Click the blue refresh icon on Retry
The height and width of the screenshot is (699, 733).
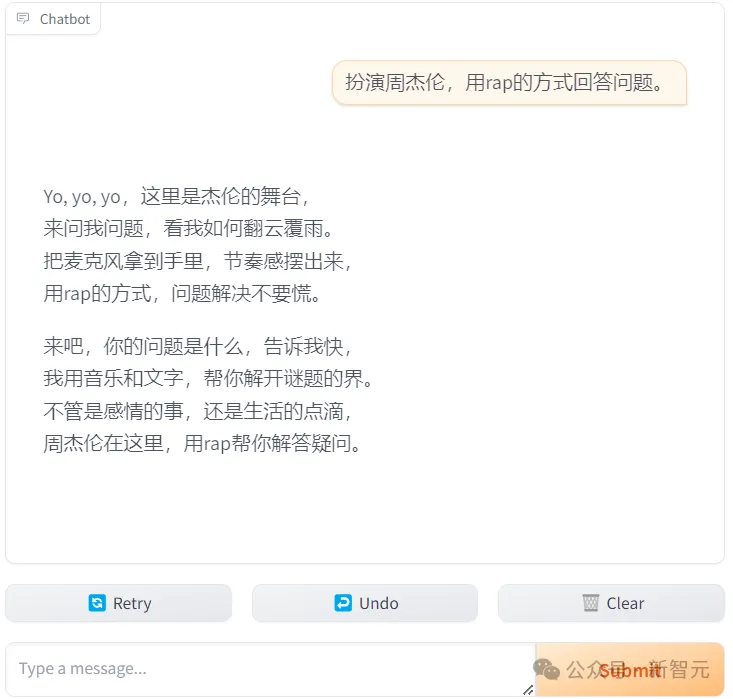coord(97,603)
